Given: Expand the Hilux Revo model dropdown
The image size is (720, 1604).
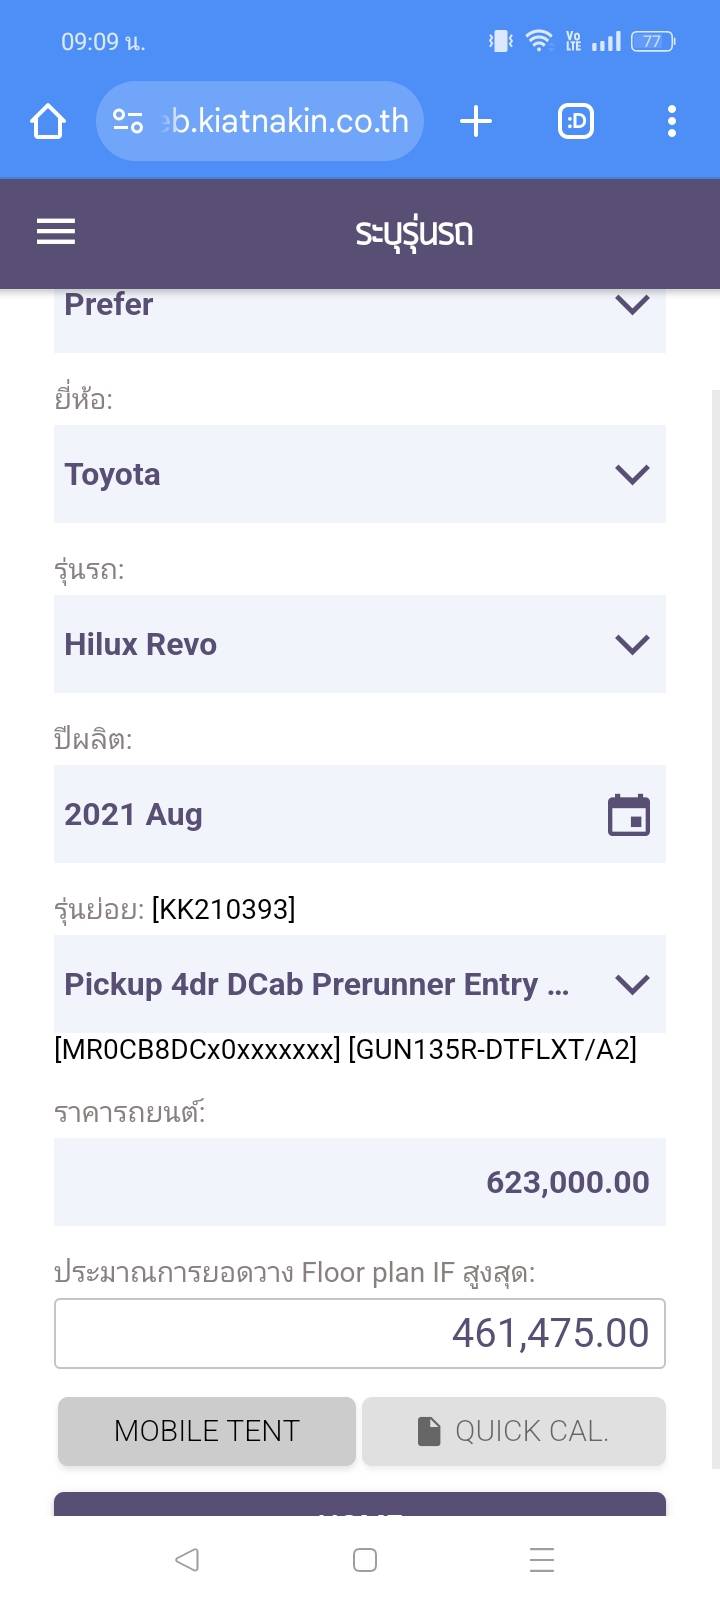Looking at the screenshot, I should point(360,644).
